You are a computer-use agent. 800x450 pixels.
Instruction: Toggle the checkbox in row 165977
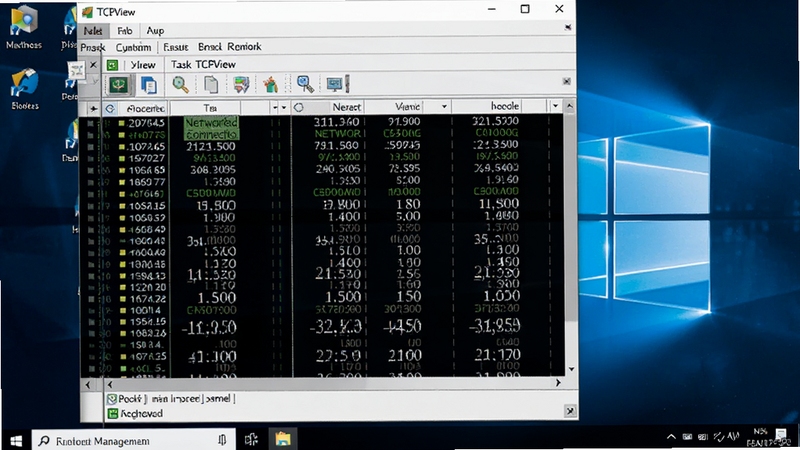click(x=90, y=182)
